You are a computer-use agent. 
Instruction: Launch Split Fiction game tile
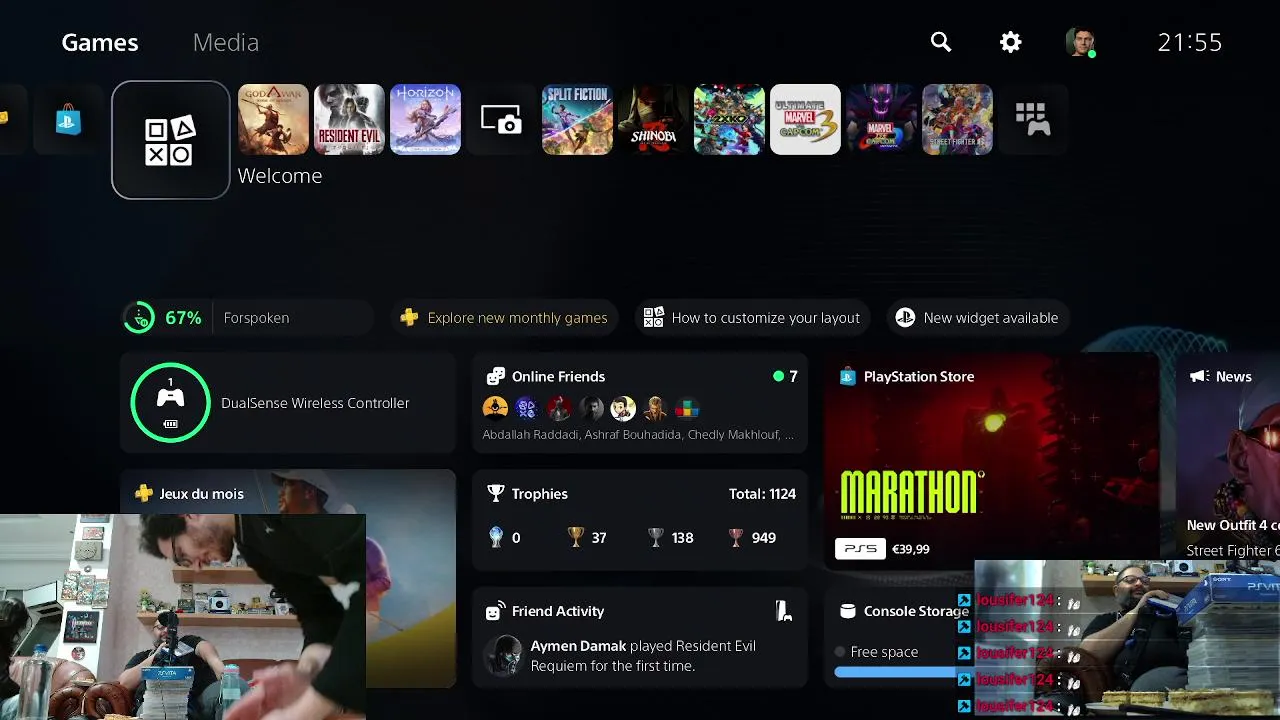tap(577, 120)
